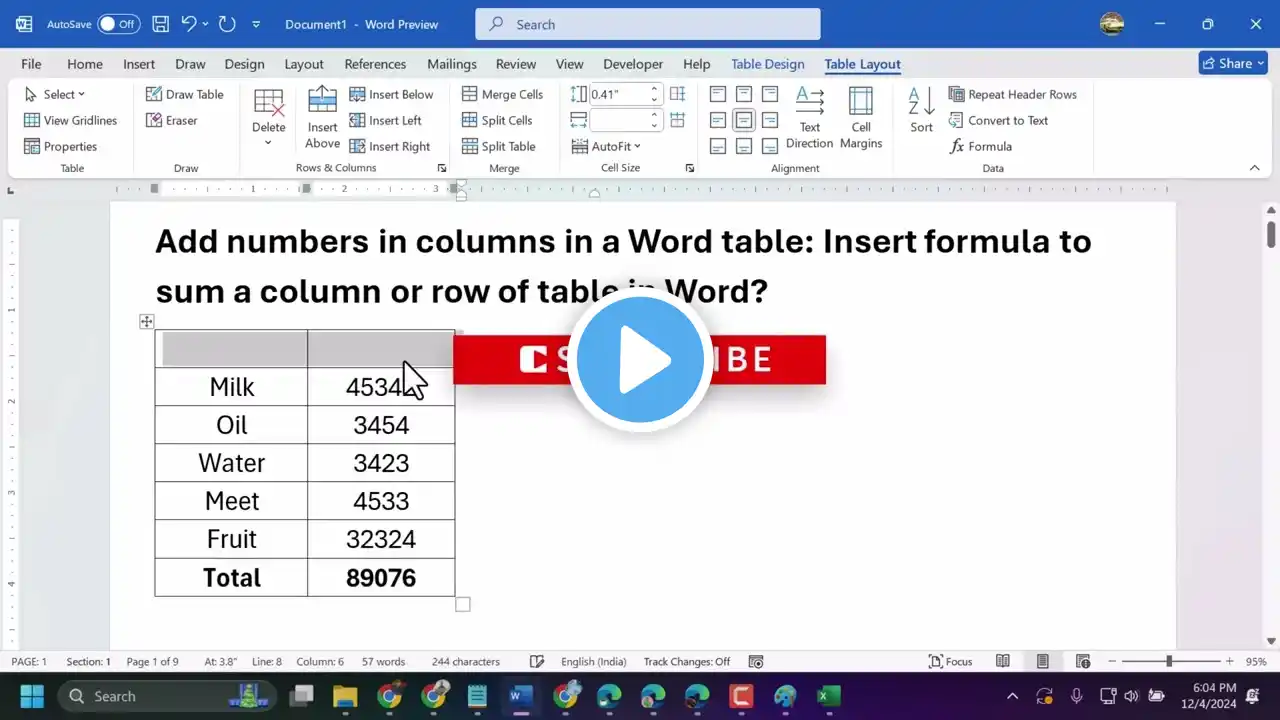
Task: Open word count via 57 words
Action: 383,662
